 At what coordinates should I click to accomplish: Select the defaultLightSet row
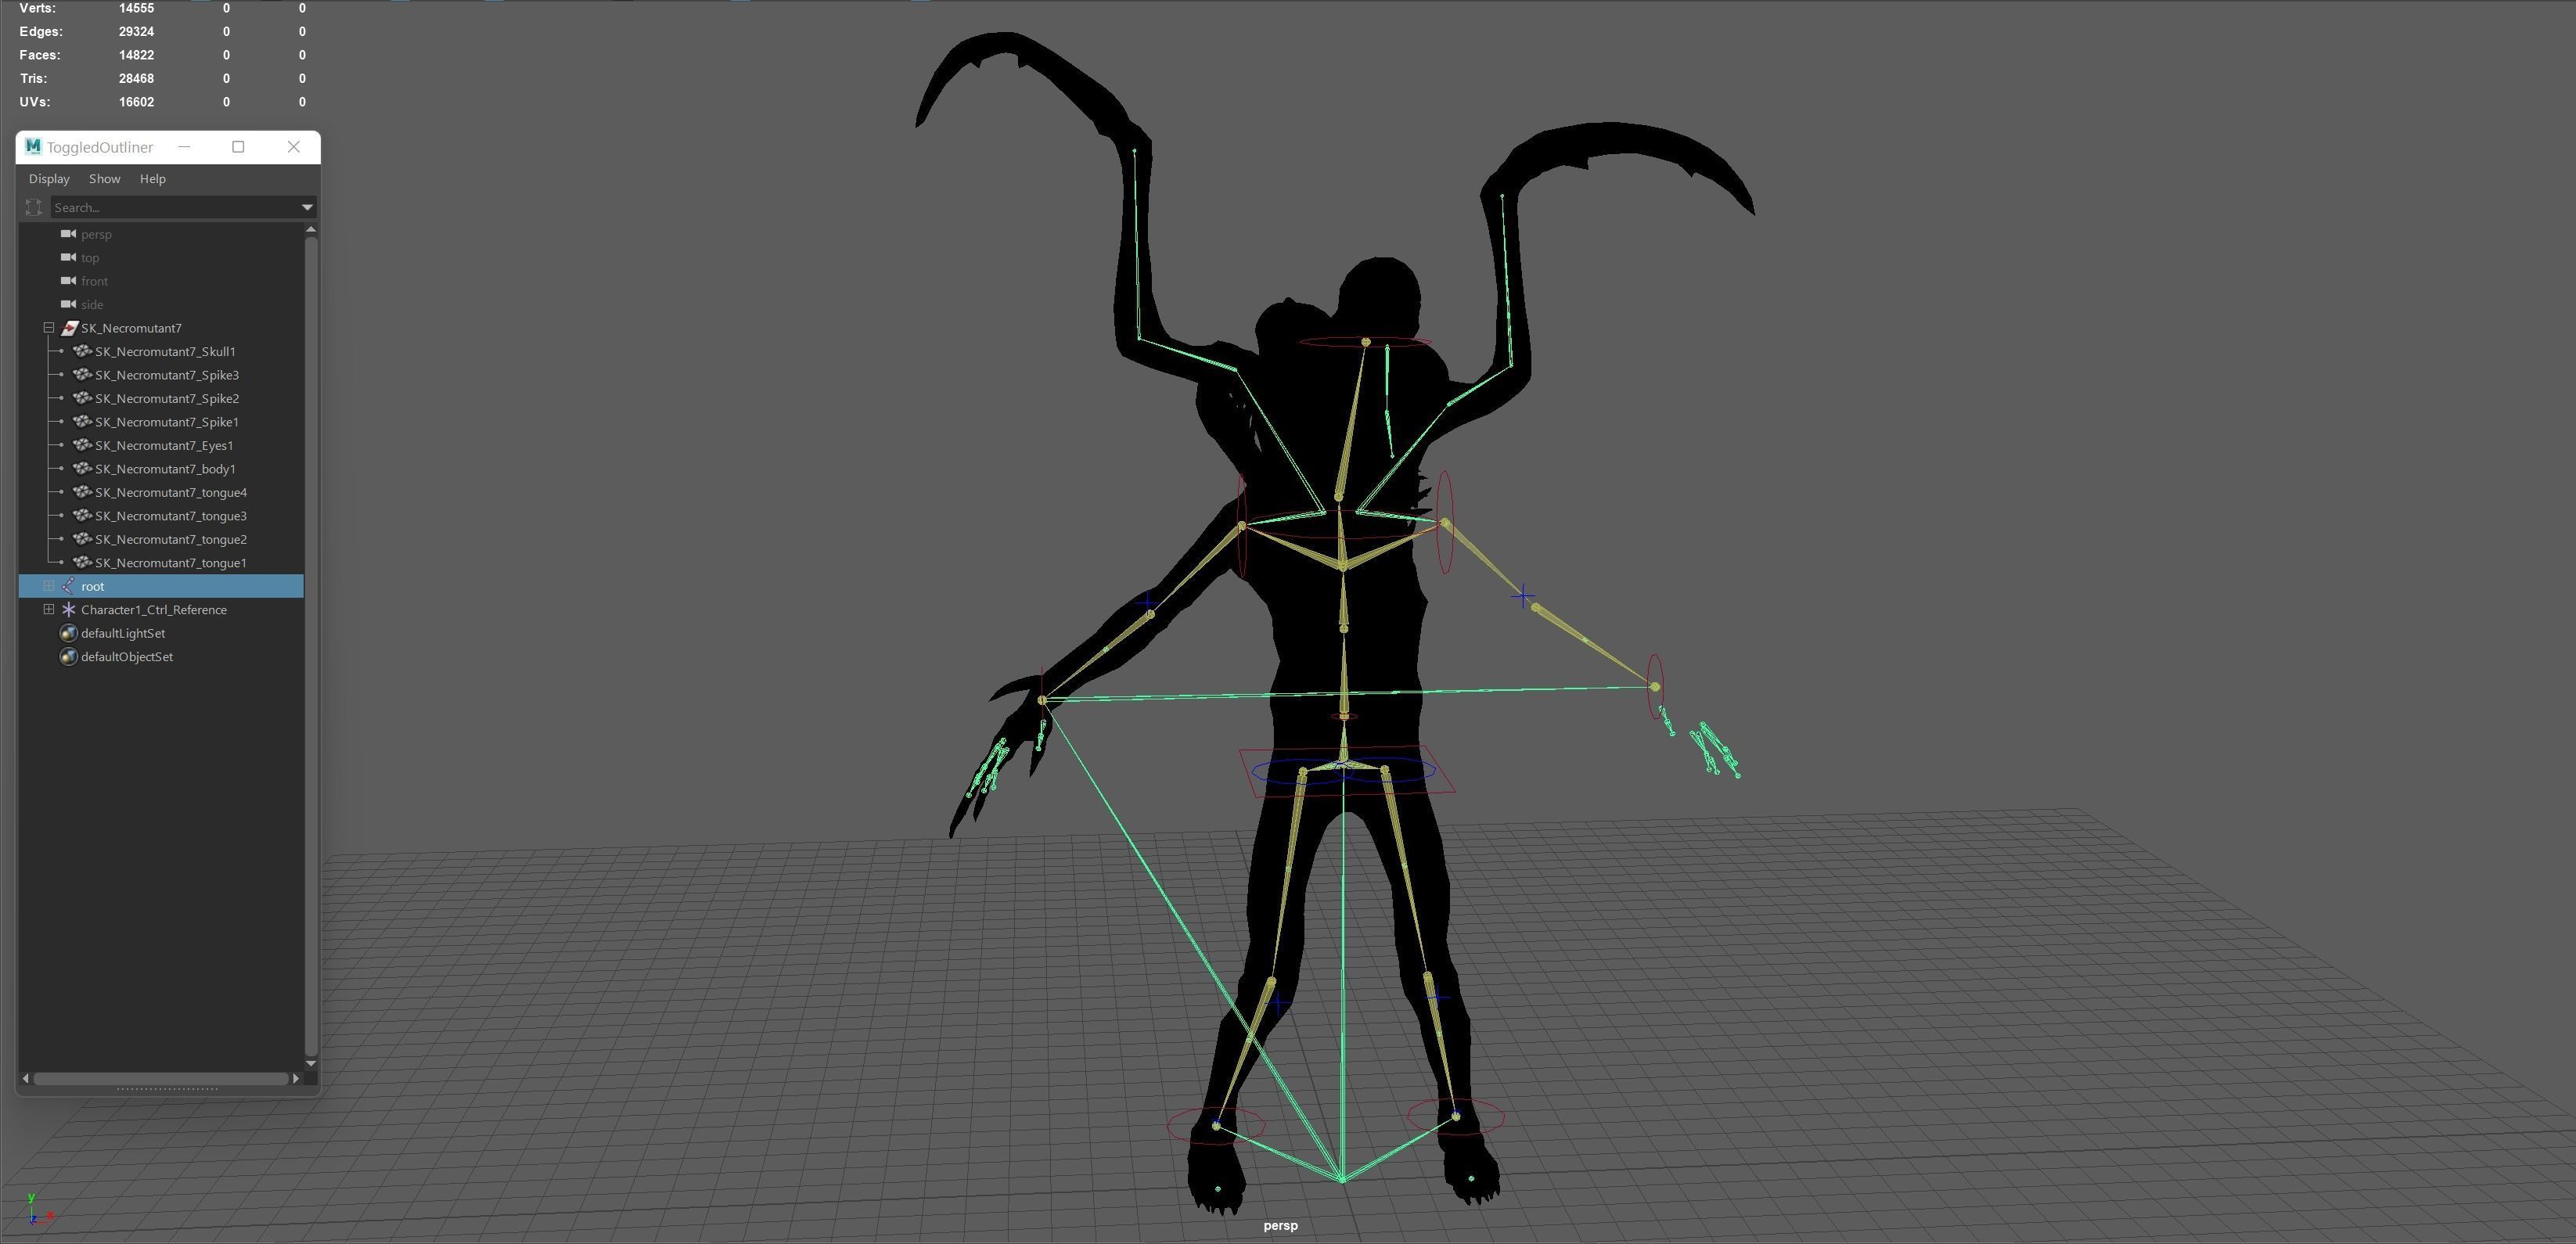click(x=161, y=633)
